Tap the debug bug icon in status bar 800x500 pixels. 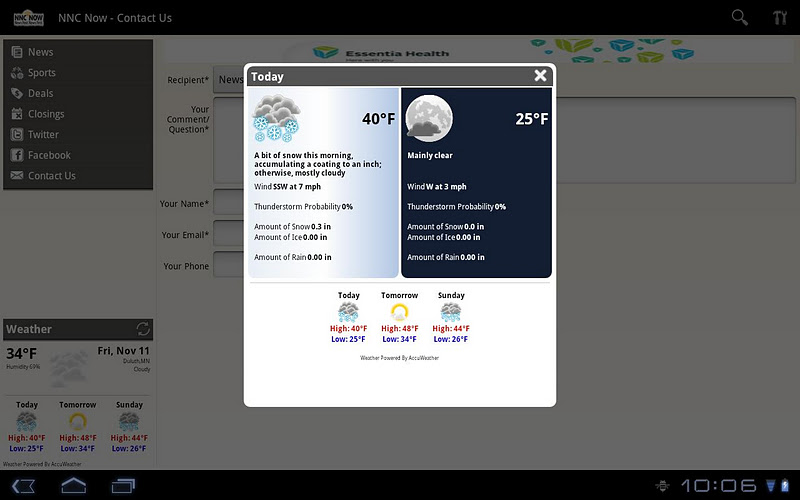click(662, 485)
